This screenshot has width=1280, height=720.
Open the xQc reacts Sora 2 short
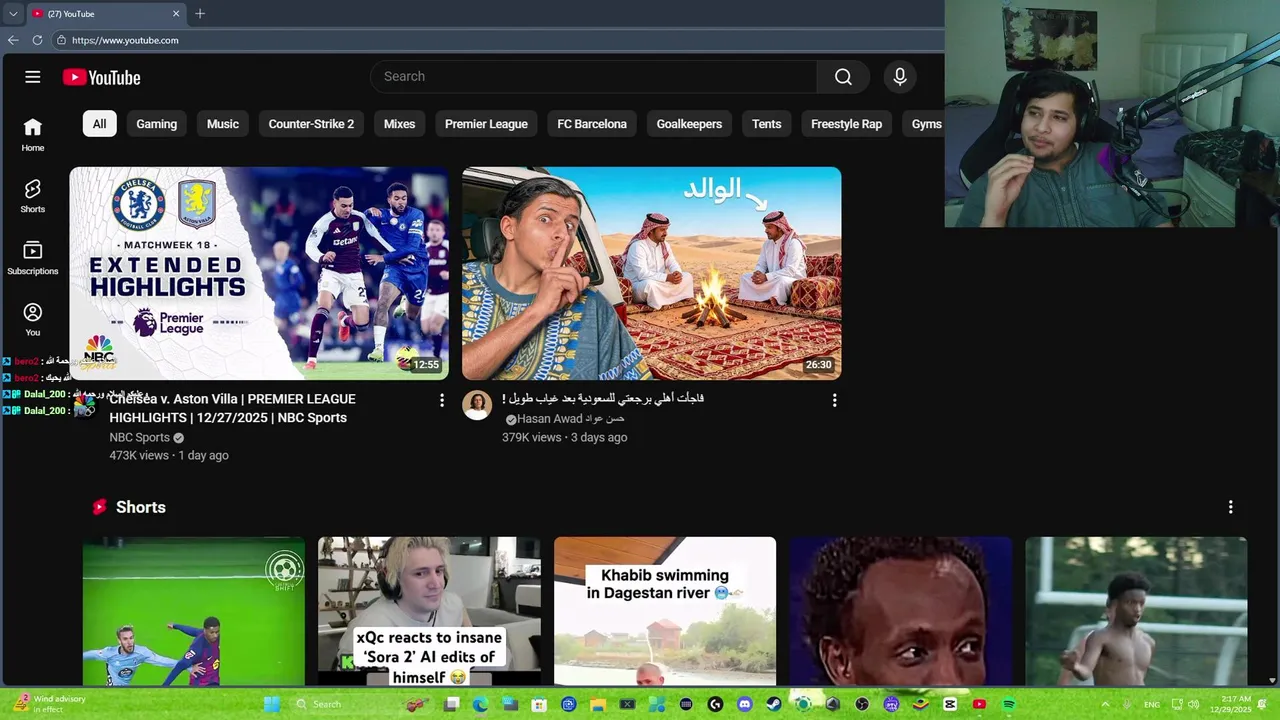(429, 611)
